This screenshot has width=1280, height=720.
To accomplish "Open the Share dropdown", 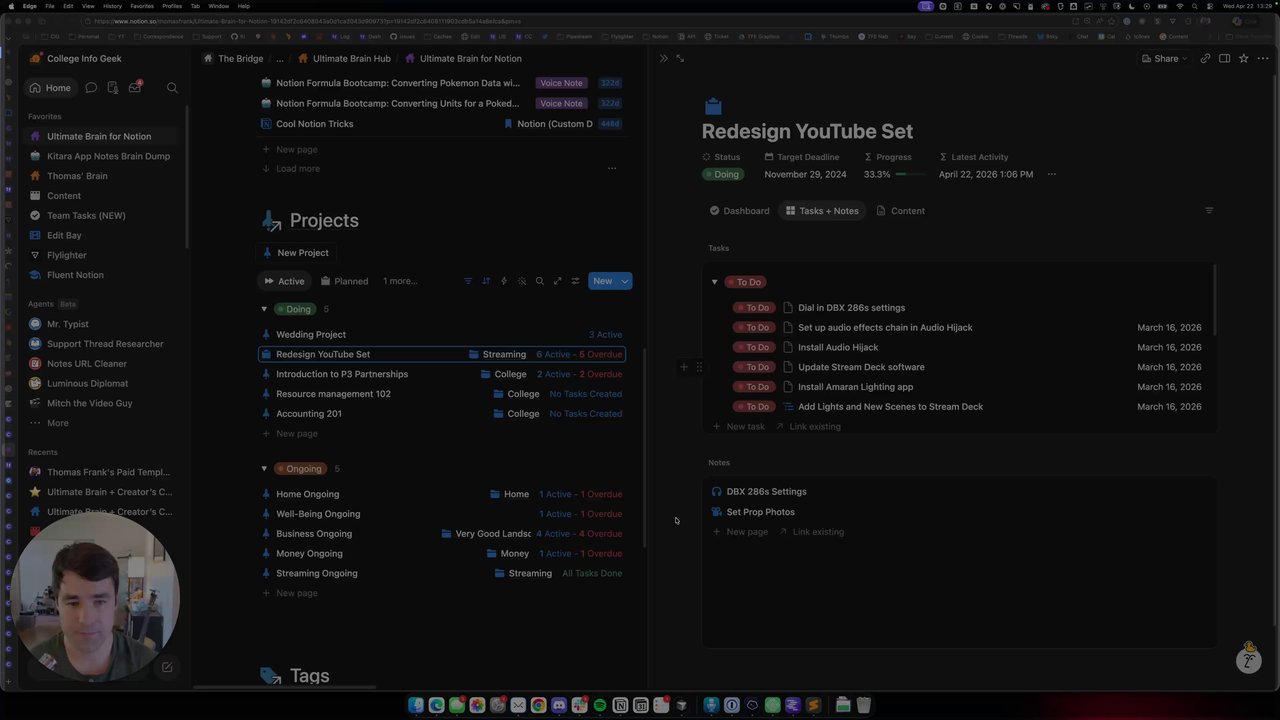I will pyautogui.click(x=1165, y=58).
